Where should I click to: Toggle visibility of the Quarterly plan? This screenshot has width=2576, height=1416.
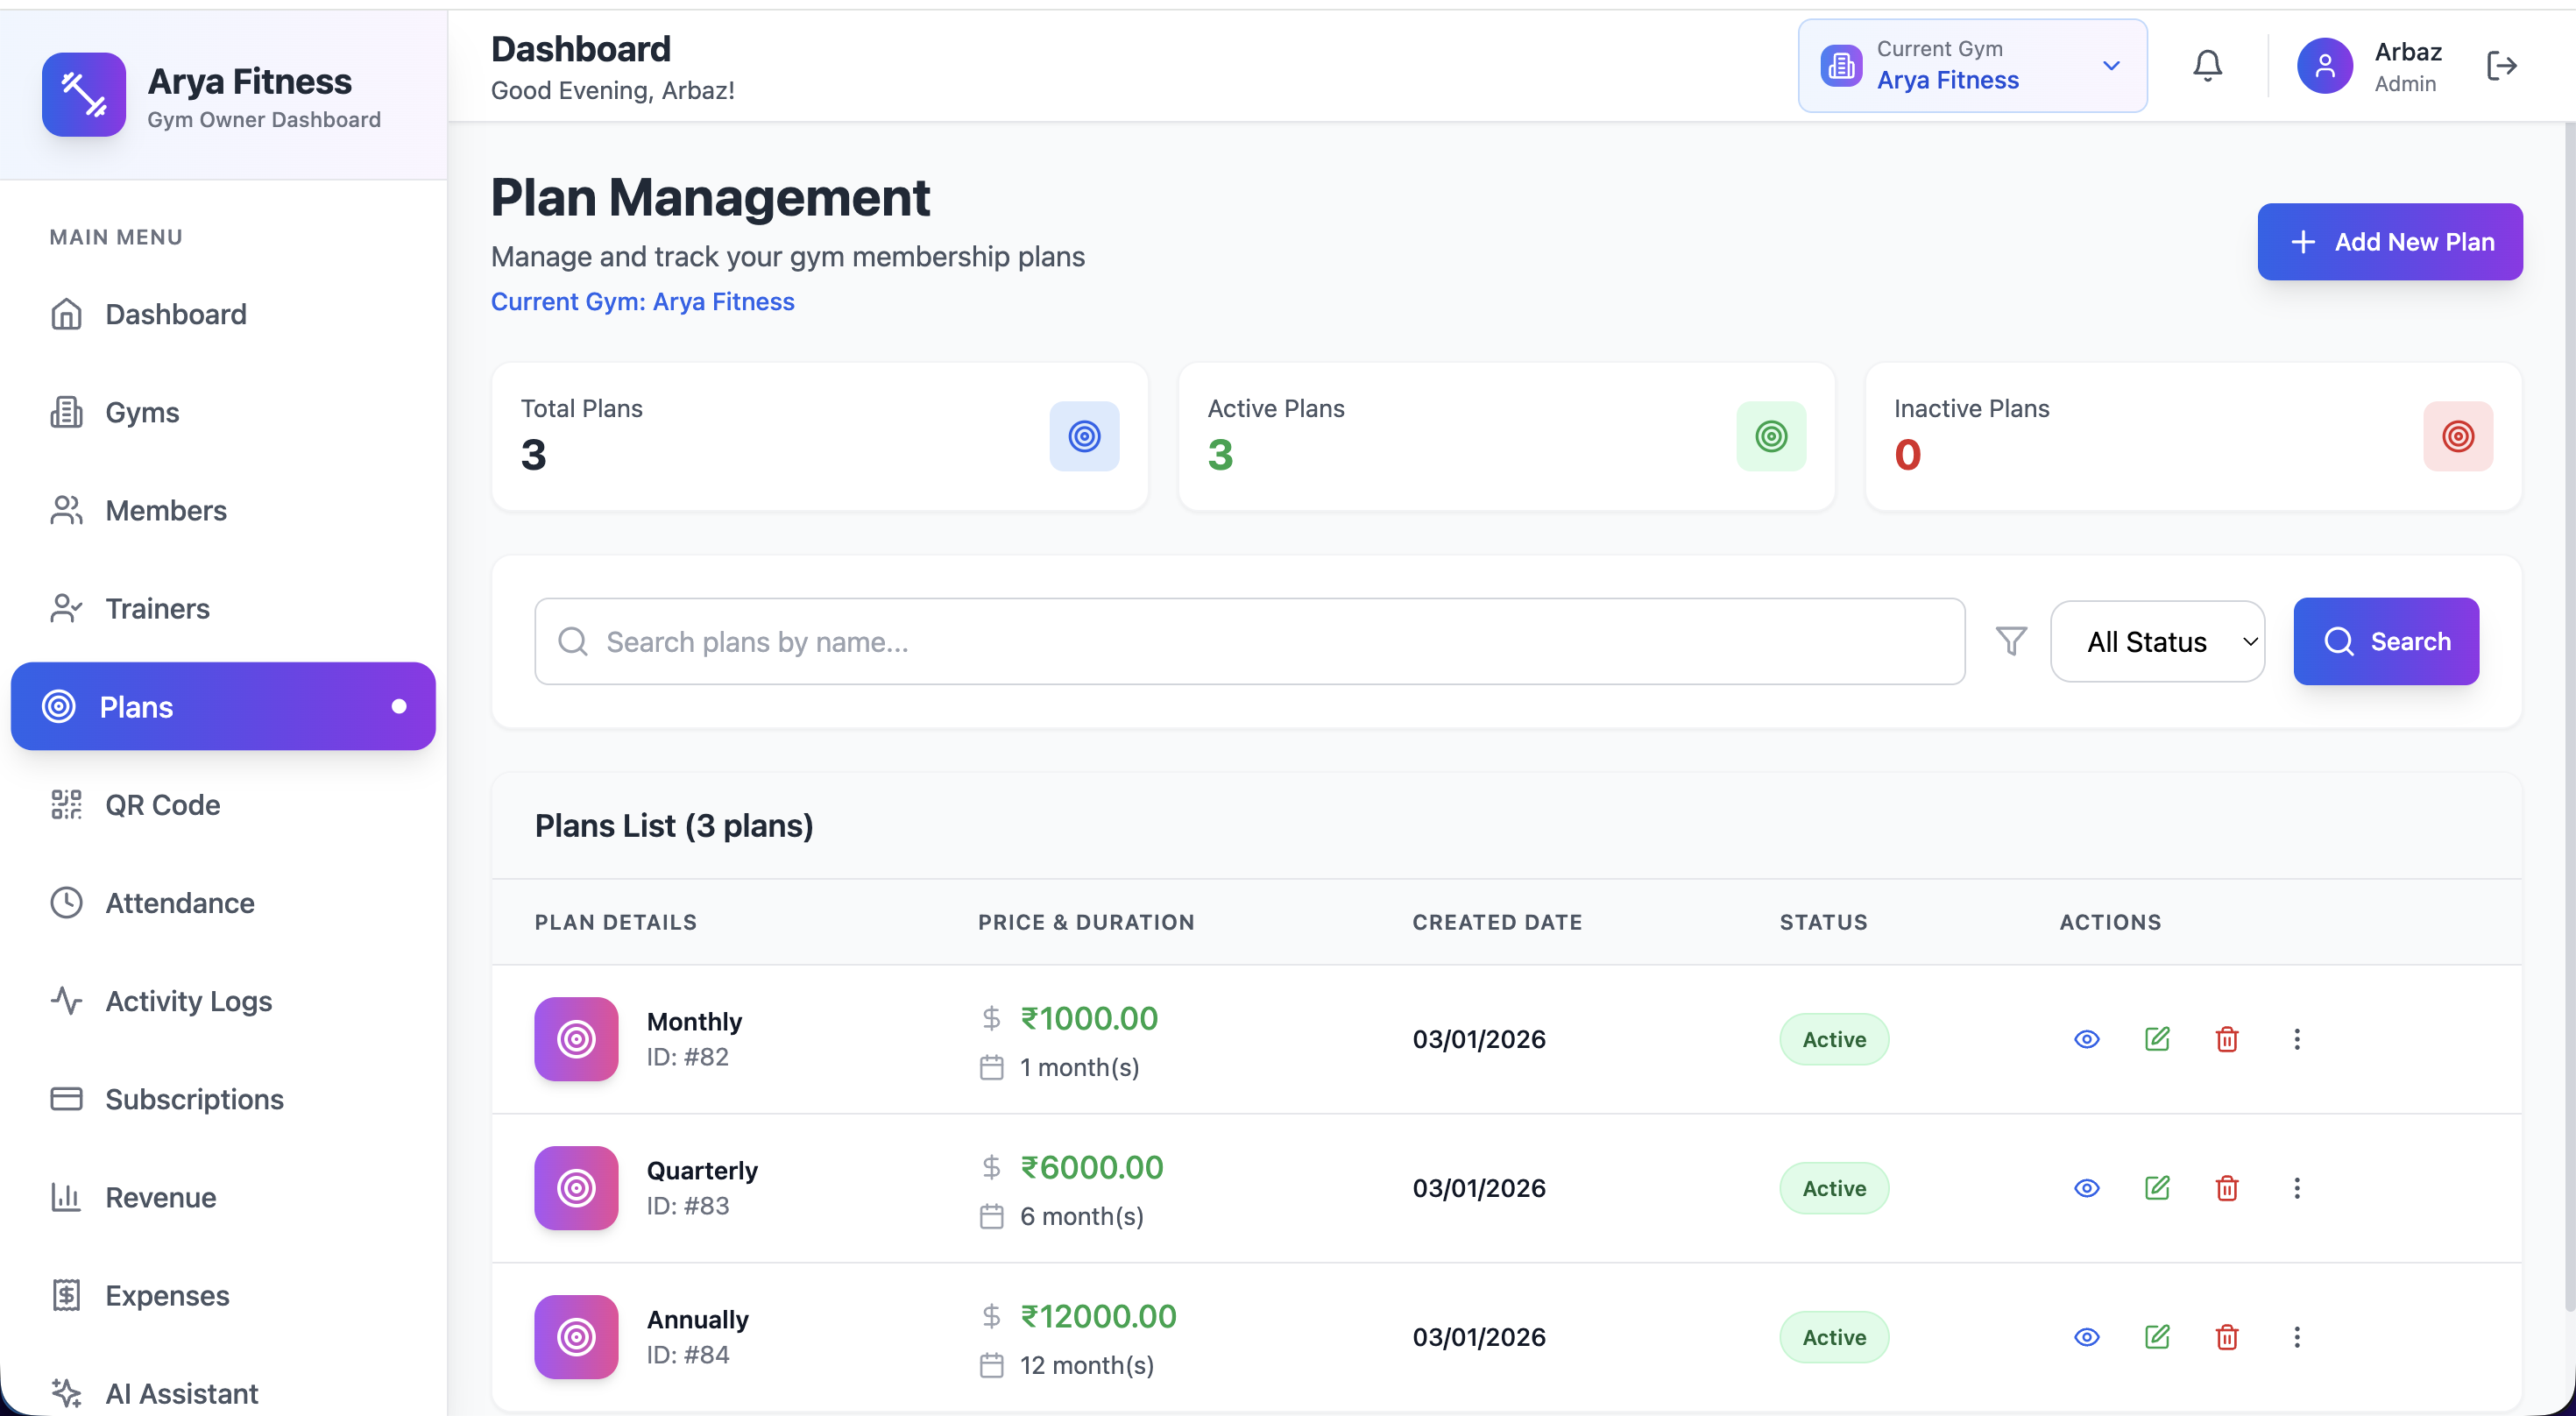pos(2086,1188)
